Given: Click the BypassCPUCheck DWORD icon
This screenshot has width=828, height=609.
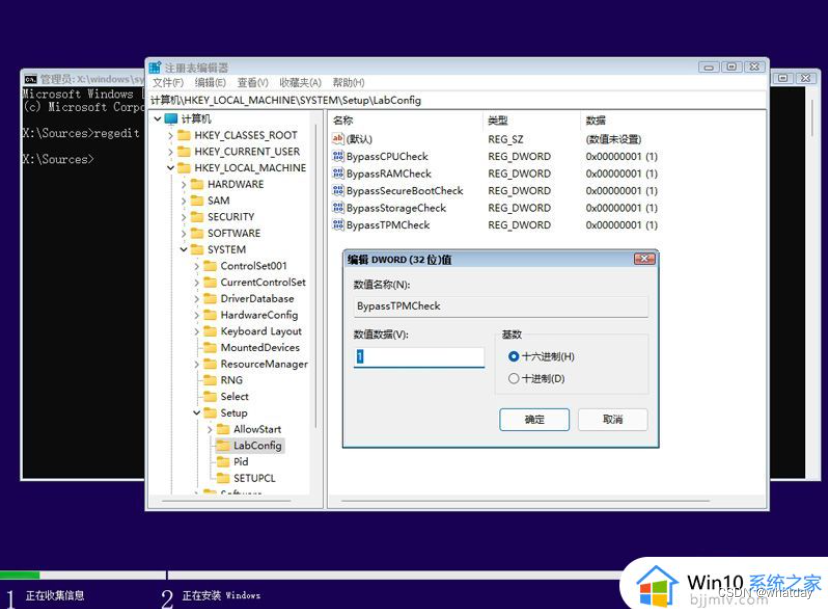Looking at the screenshot, I should 338,156.
